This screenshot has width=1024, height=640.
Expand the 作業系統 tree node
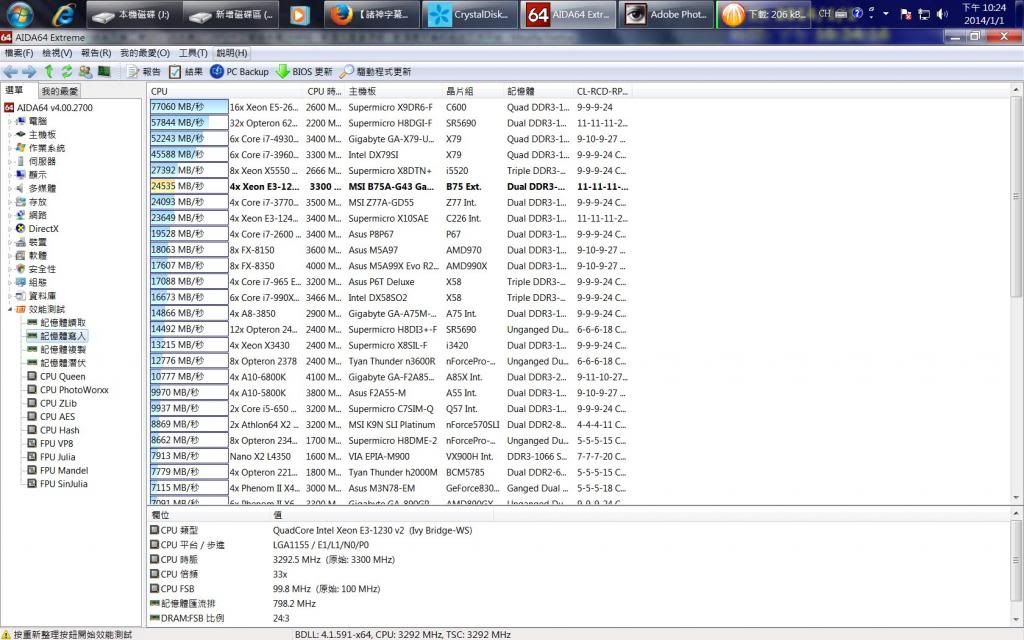coord(10,148)
